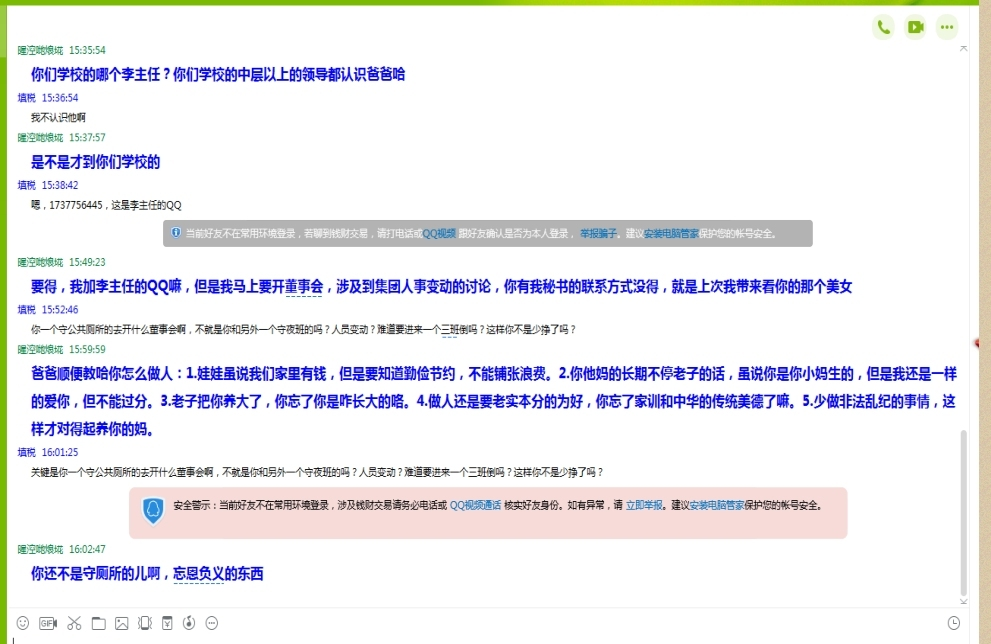Screen dimensions: 991x644
Task: Click the chat scrollbar thumb
Action: pyautogui.click(x=964, y=510)
